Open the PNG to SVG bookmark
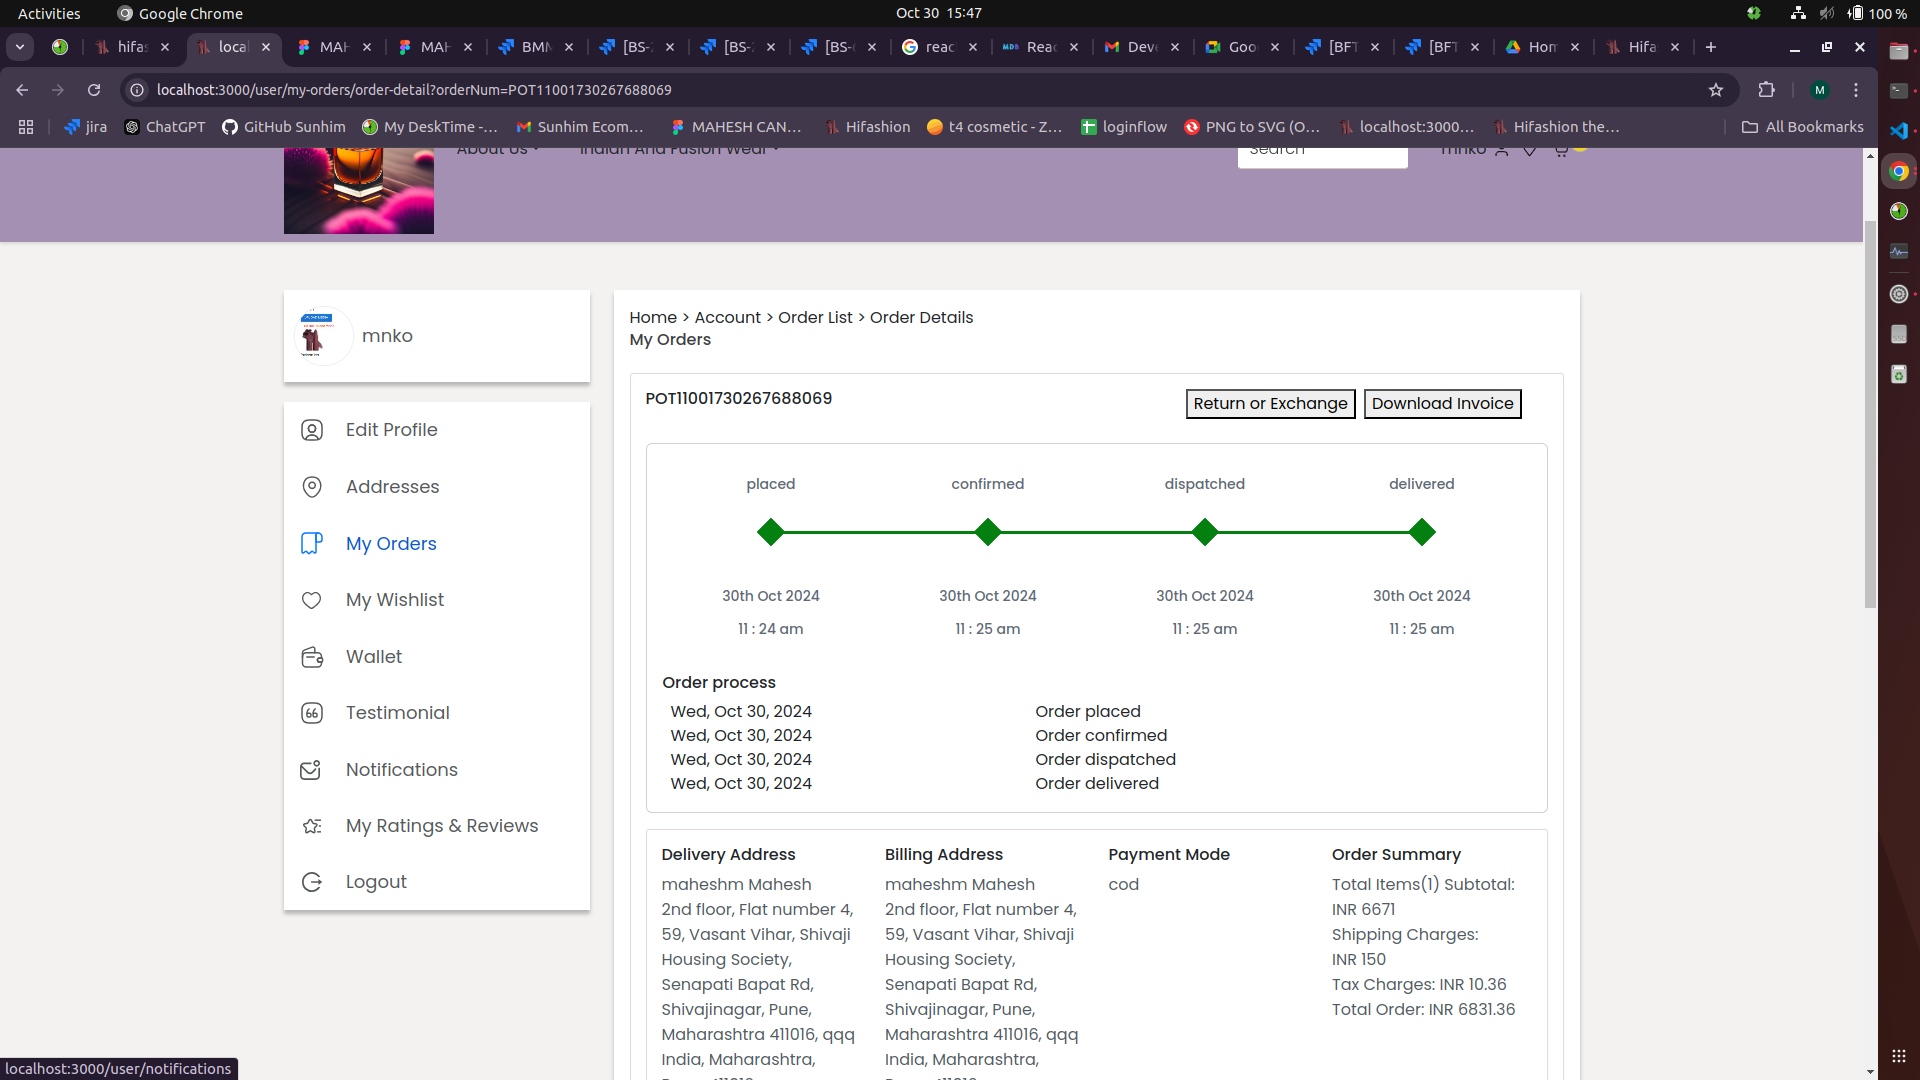The height and width of the screenshot is (1080, 1920). 1252,127
